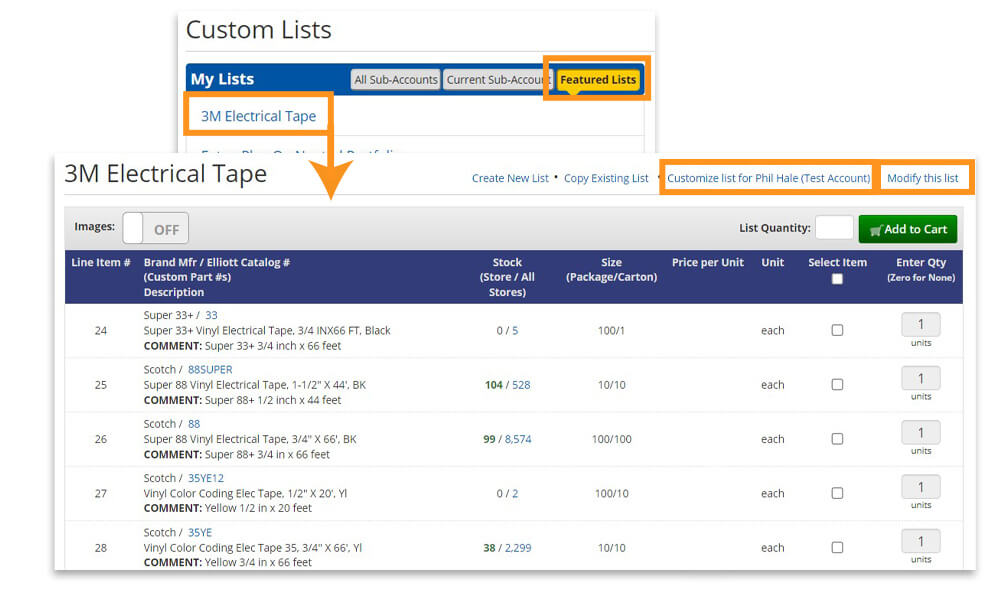Click the Add to Cart button

click(x=908, y=229)
